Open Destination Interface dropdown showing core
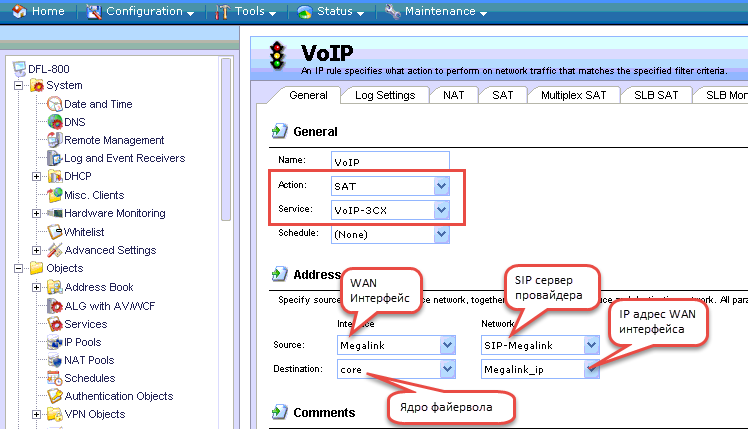 click(x=396, y=369)
